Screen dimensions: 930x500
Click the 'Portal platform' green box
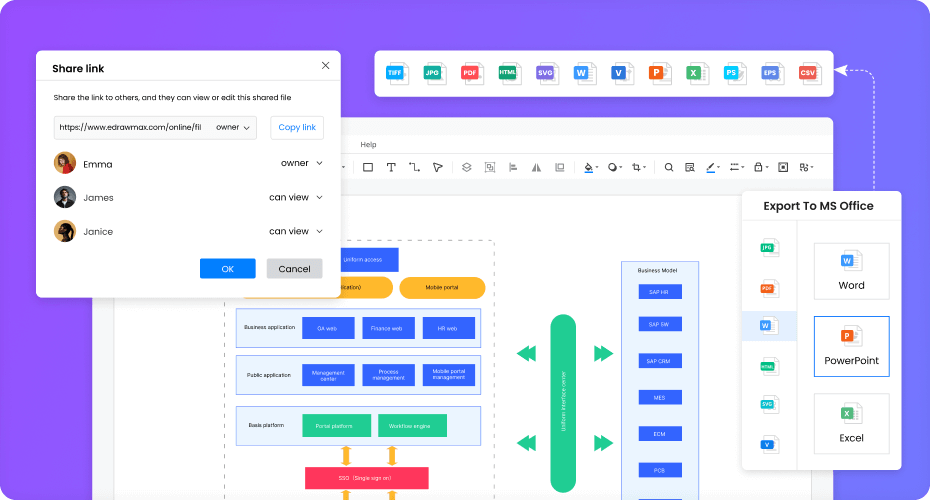(336, 426)
